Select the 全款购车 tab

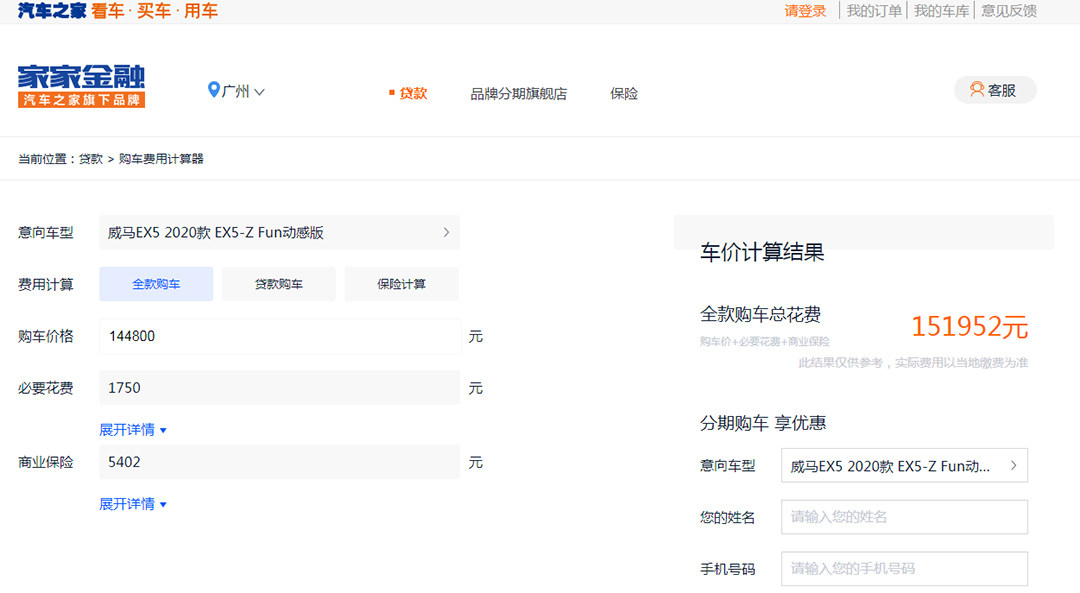(x=156, y=284)
